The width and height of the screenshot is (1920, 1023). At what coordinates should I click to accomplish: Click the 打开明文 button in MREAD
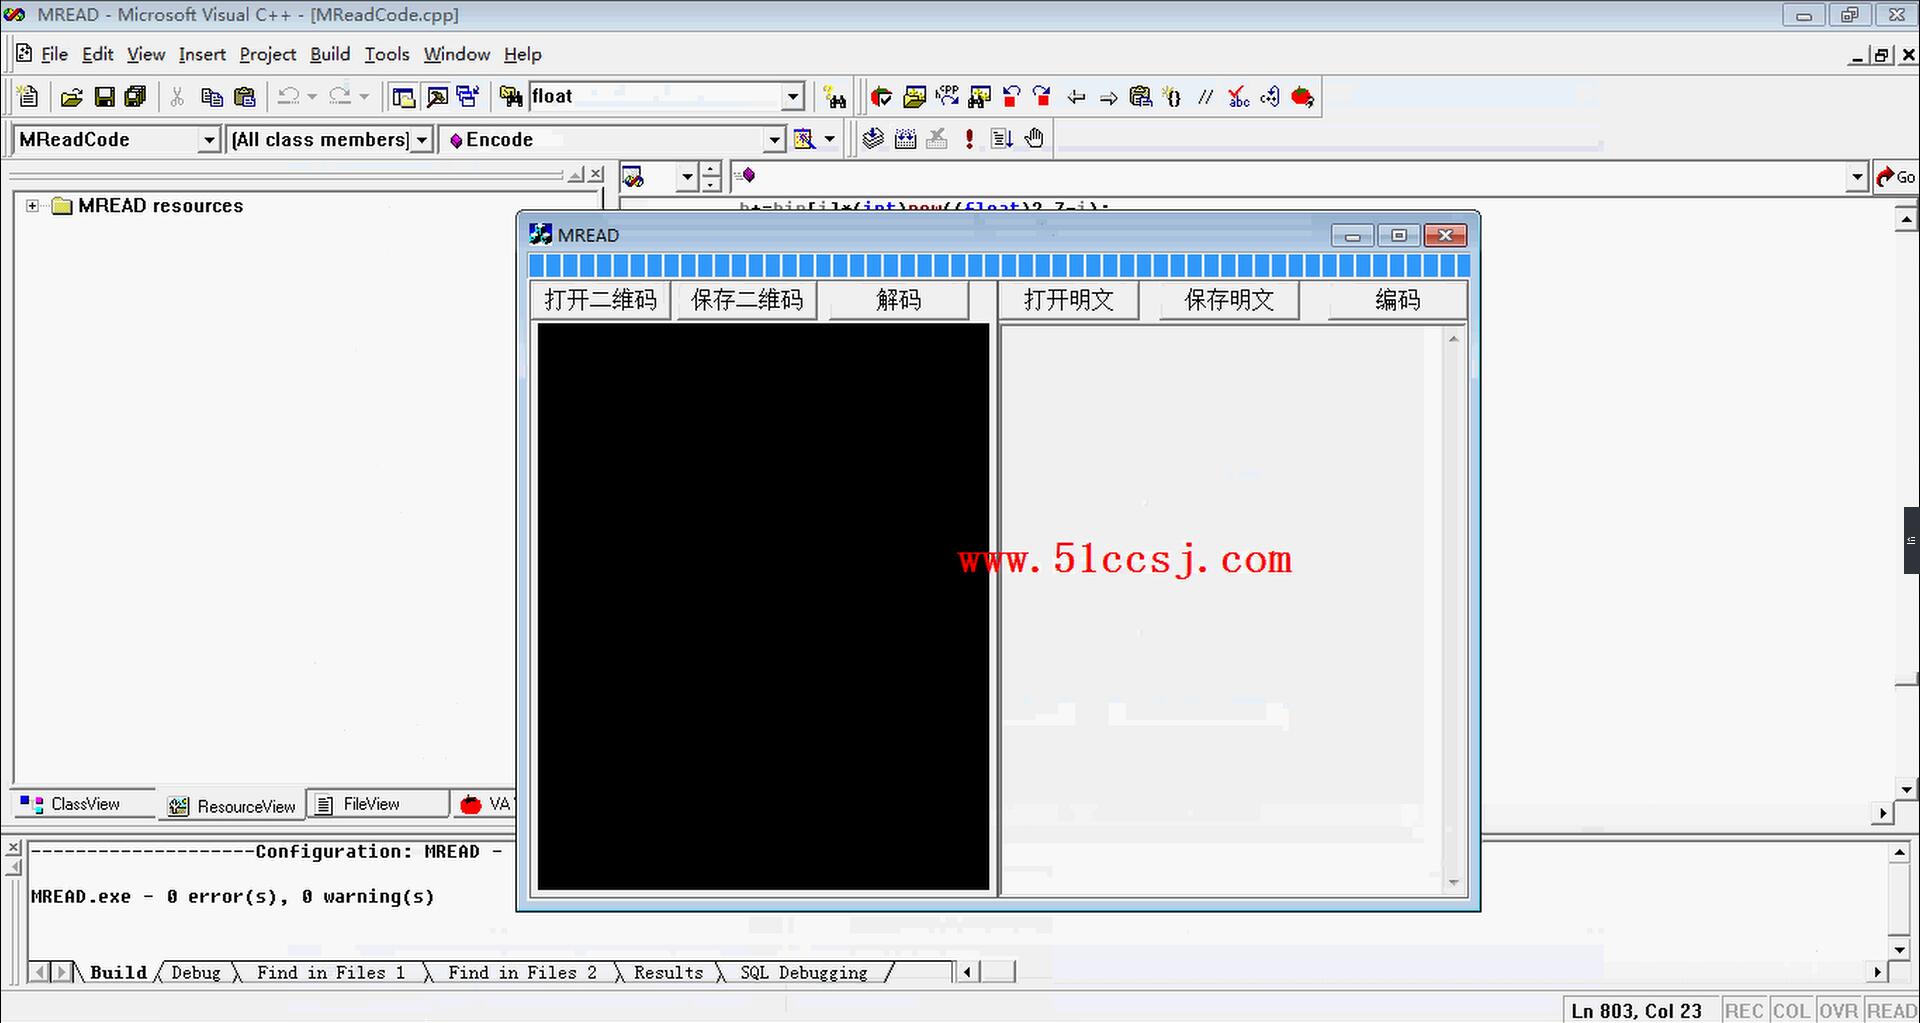tap(1068, 300)
